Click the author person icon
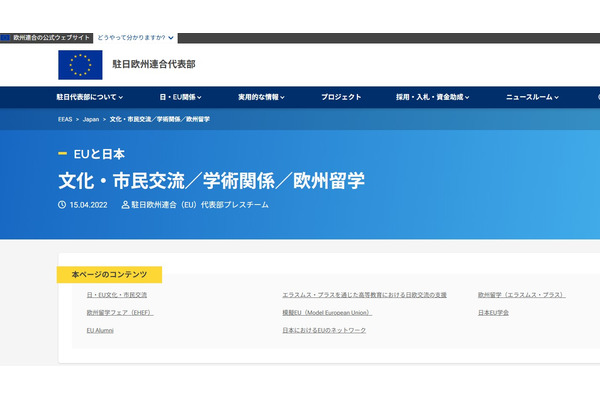The height and width of the screenshot is (400, 600). point(125,205)
